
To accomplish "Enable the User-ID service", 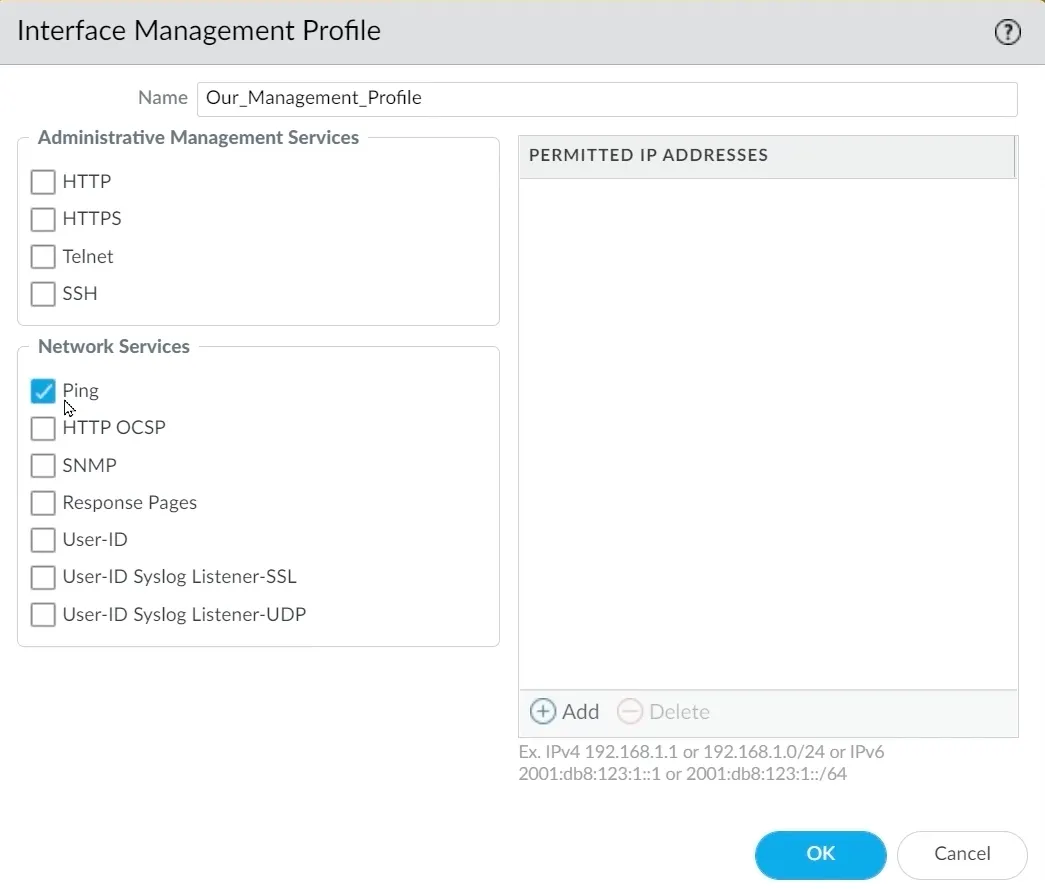I will coord(43,539).
